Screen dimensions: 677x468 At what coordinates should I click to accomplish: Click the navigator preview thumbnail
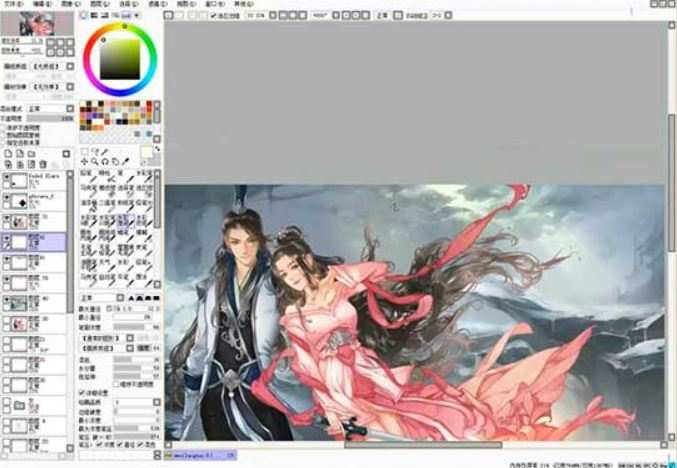coord(37,22)
